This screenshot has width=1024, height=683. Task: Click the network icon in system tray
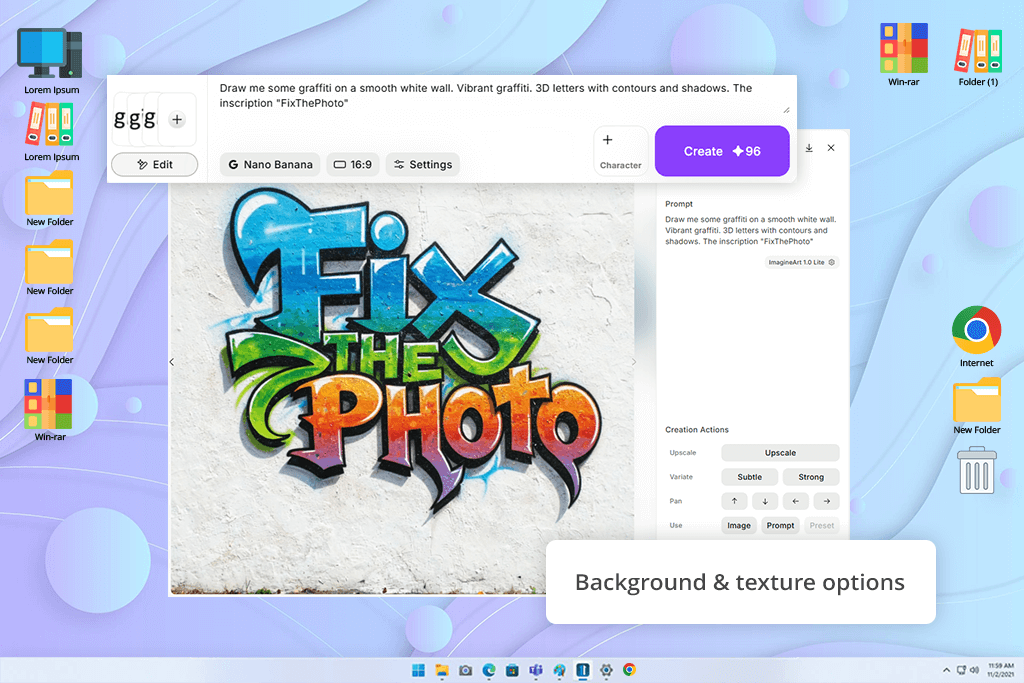coord(961,670)
